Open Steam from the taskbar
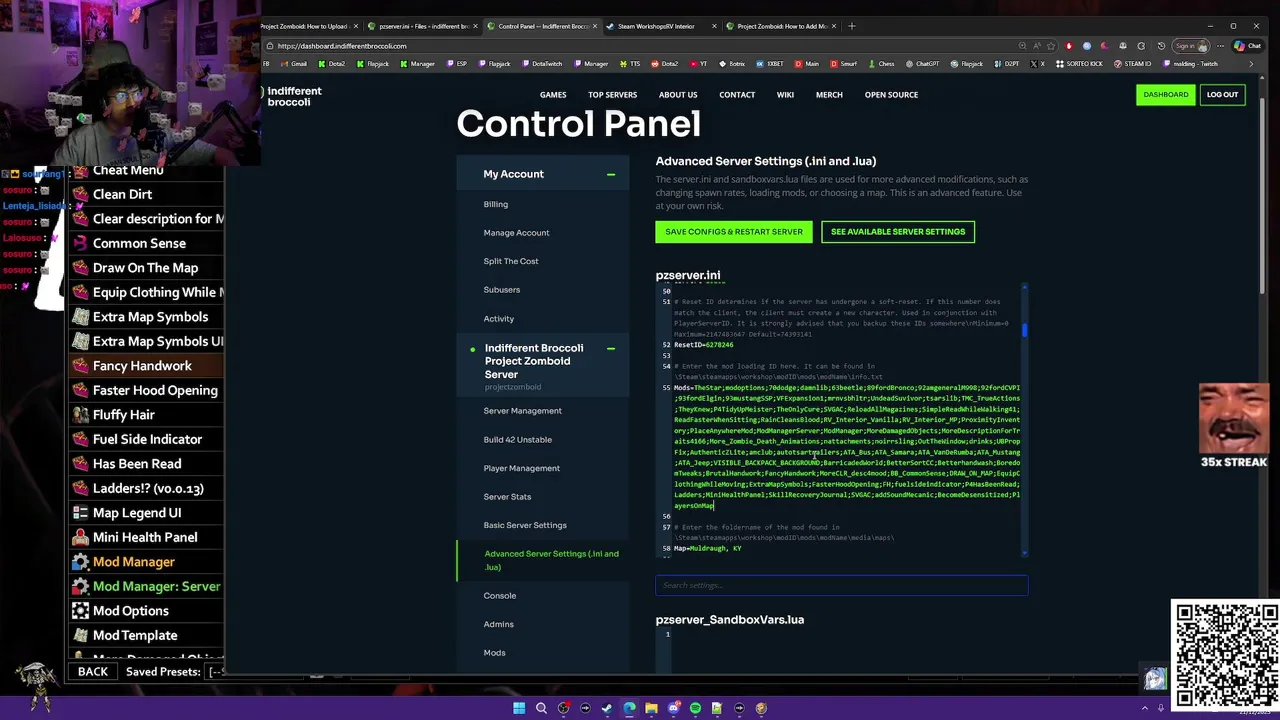This screenshot has height=720, width=1280. click(x=607, y=708)
